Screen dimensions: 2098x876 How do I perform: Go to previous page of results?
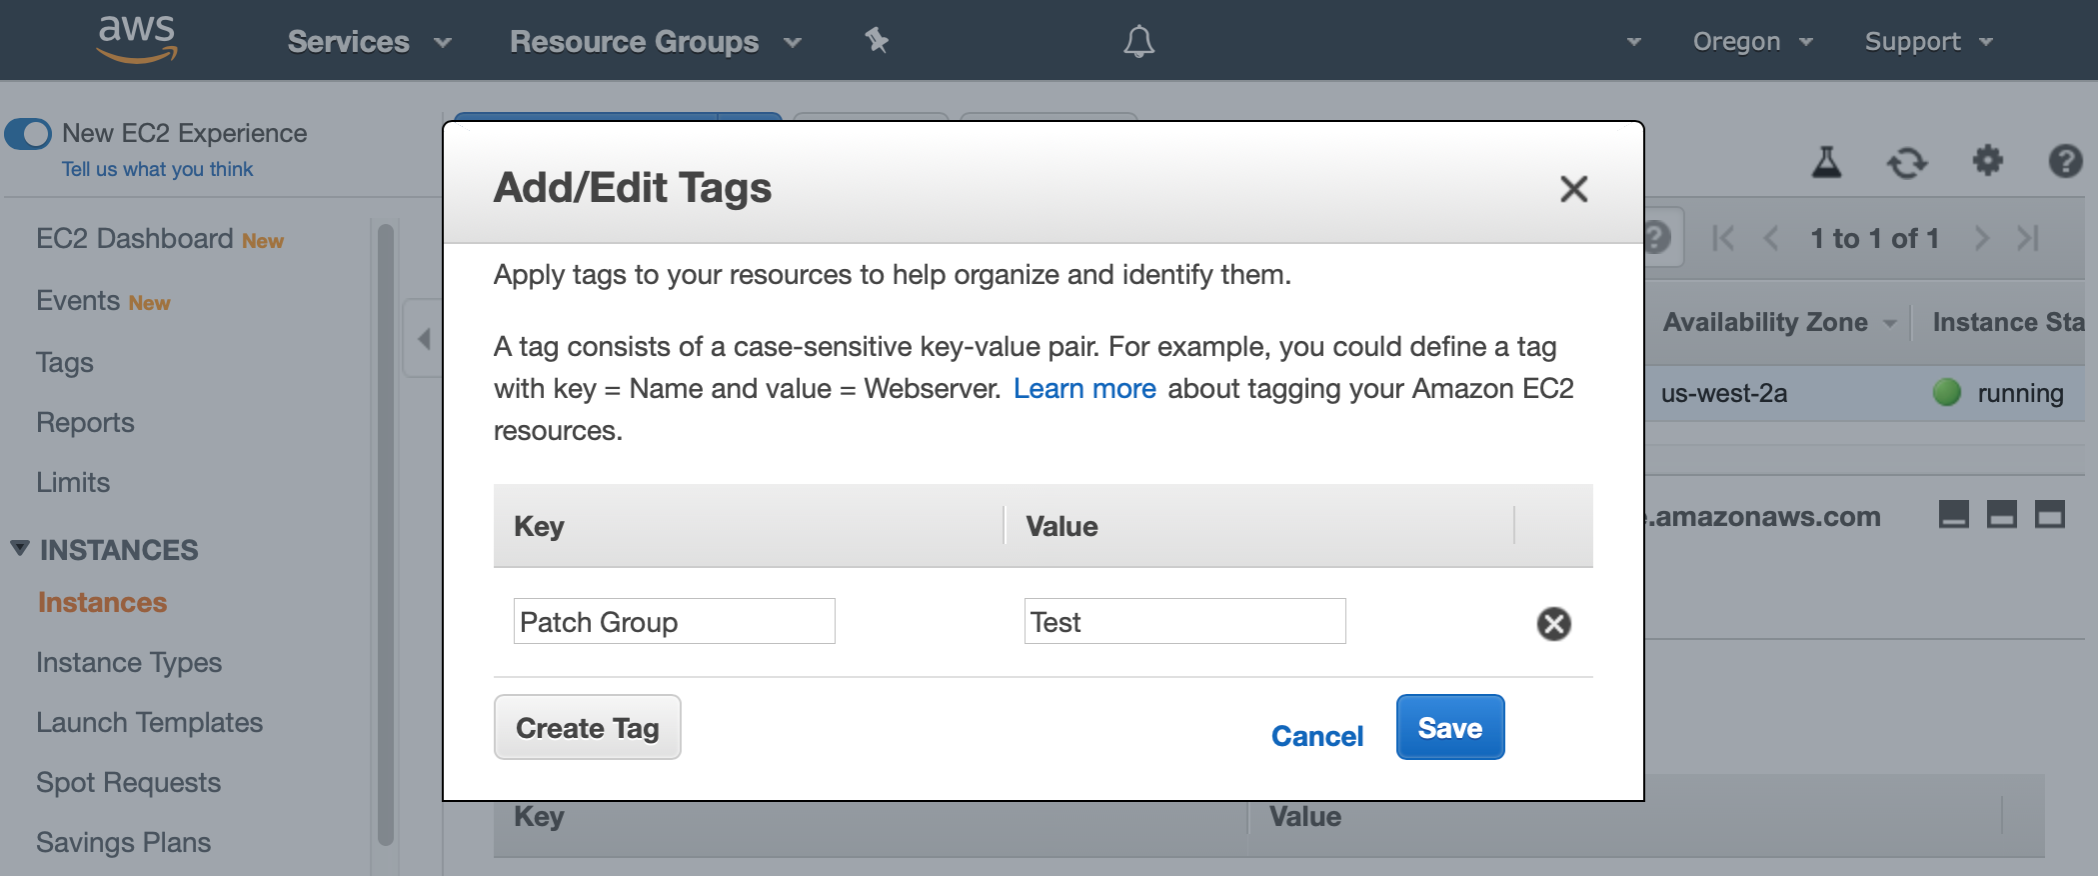coord(1771,238)
